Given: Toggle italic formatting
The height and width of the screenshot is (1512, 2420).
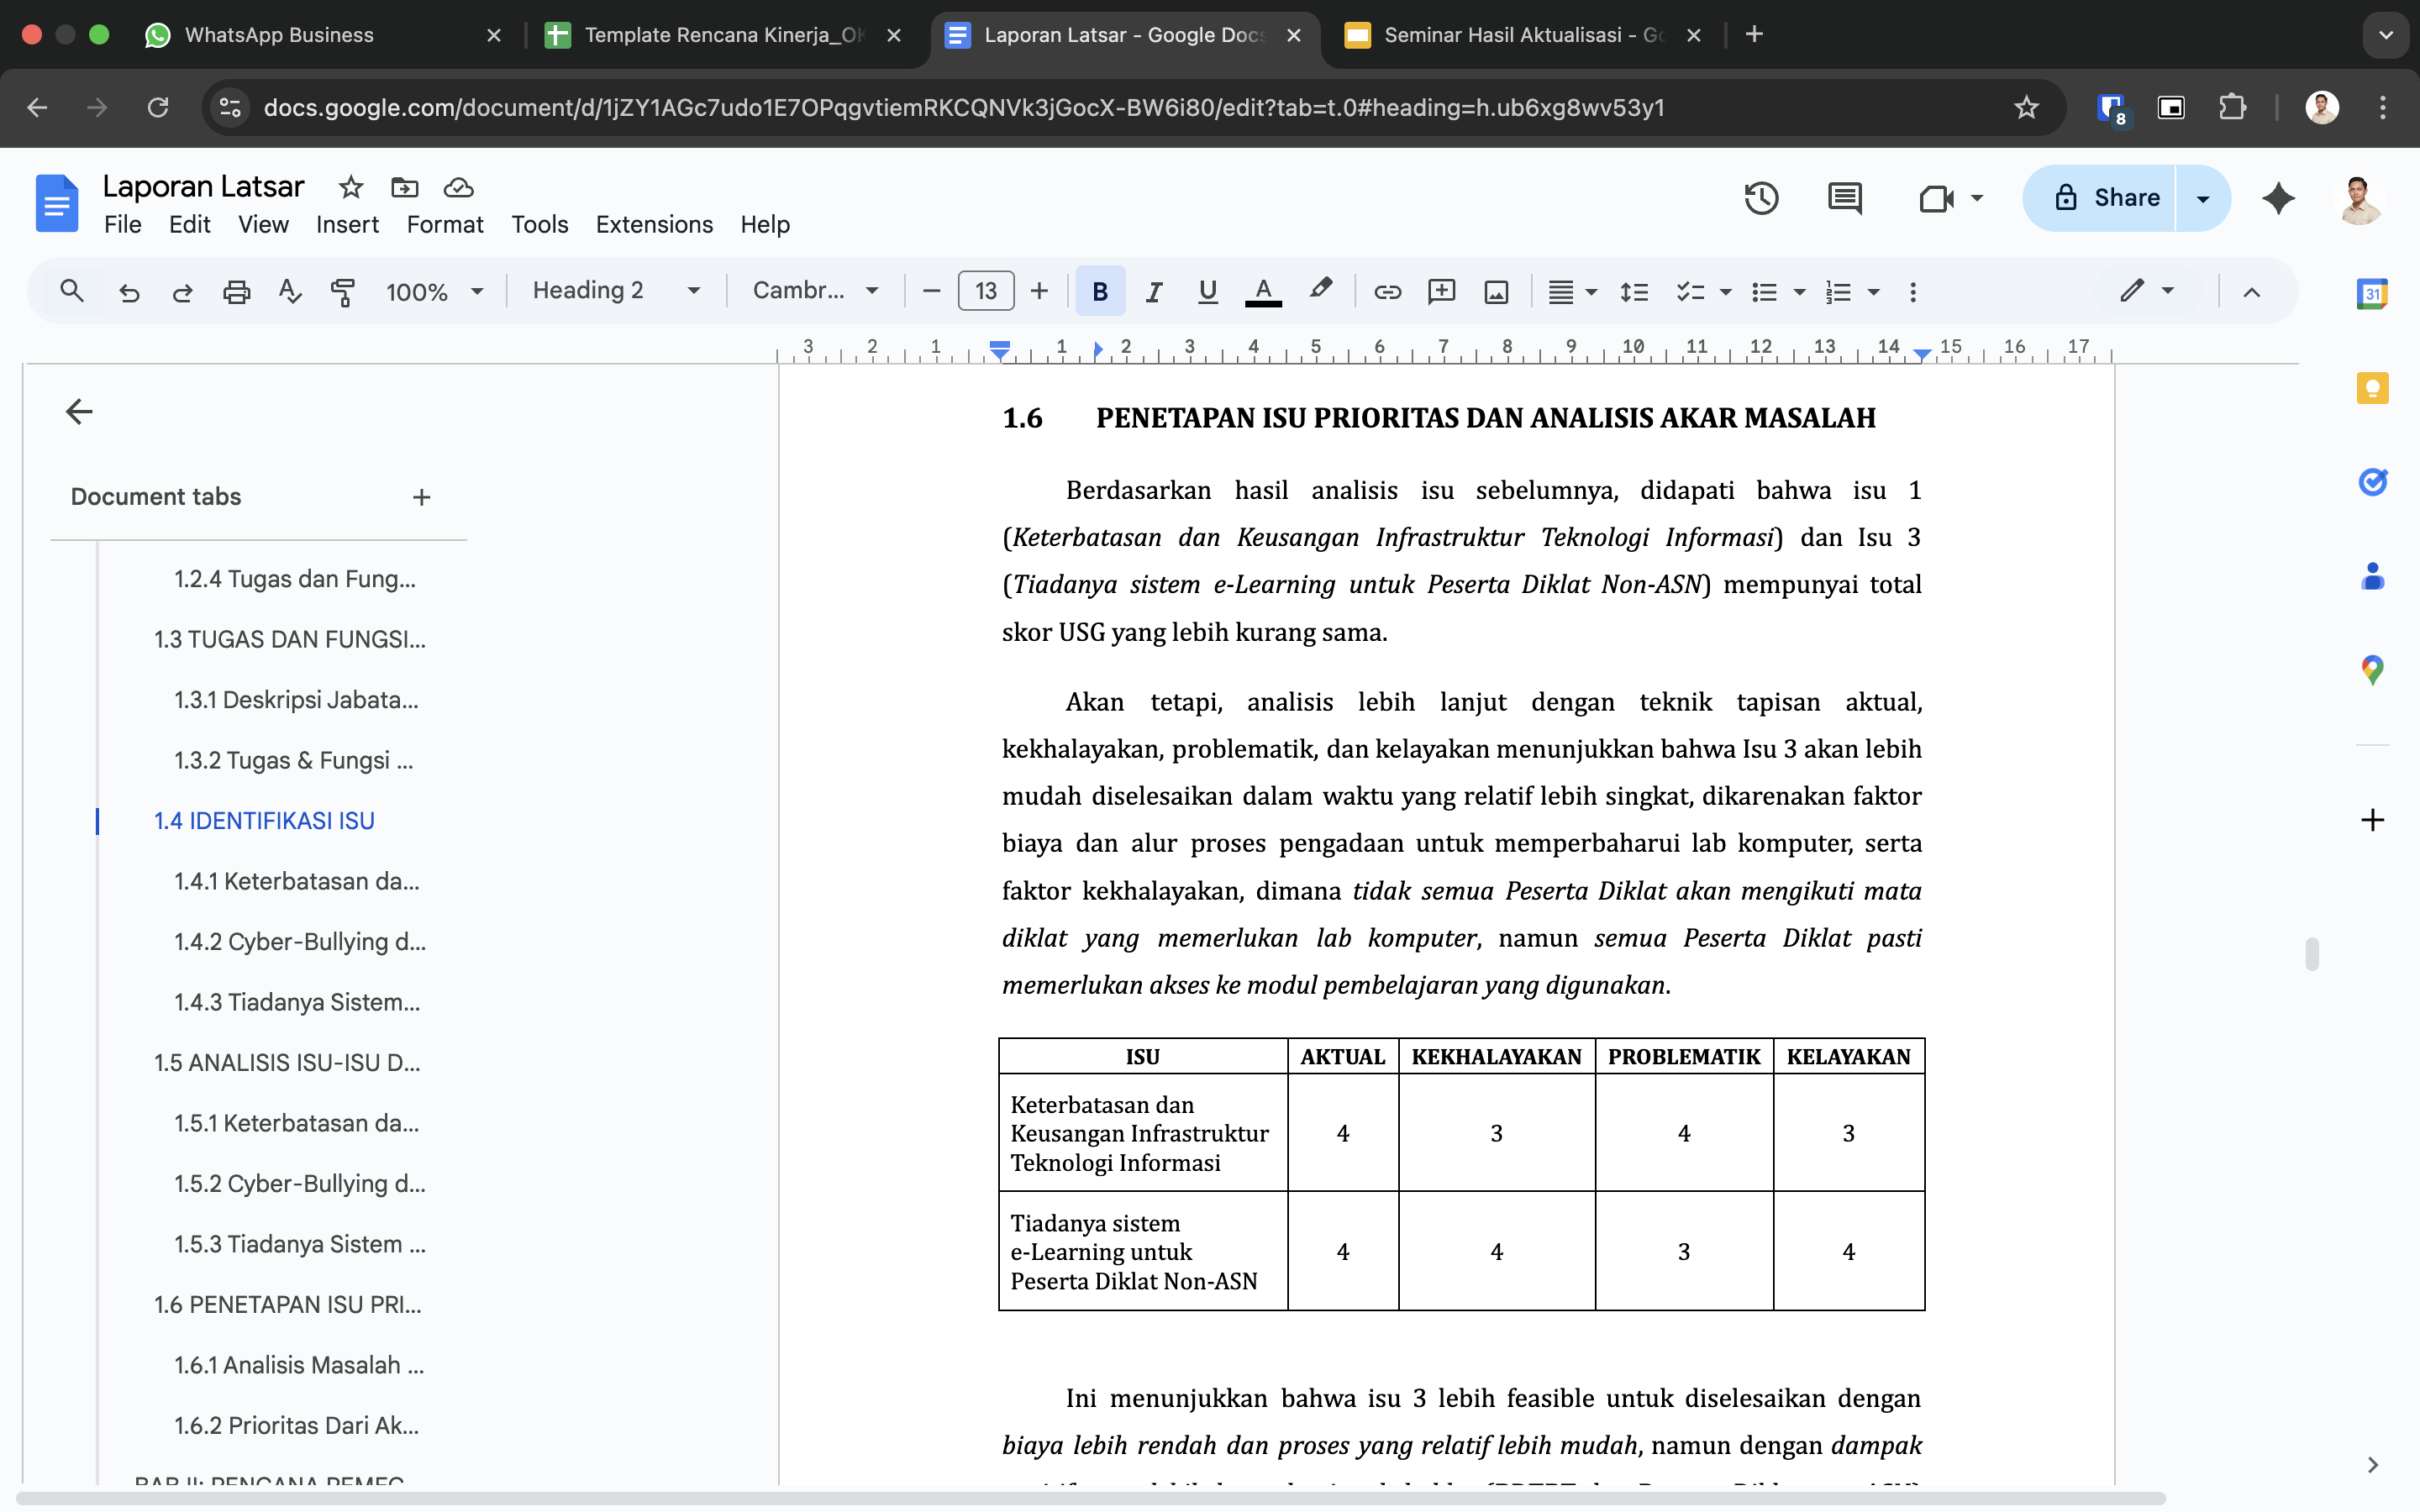Looking at the screenshot, I should pos(1154,291).
